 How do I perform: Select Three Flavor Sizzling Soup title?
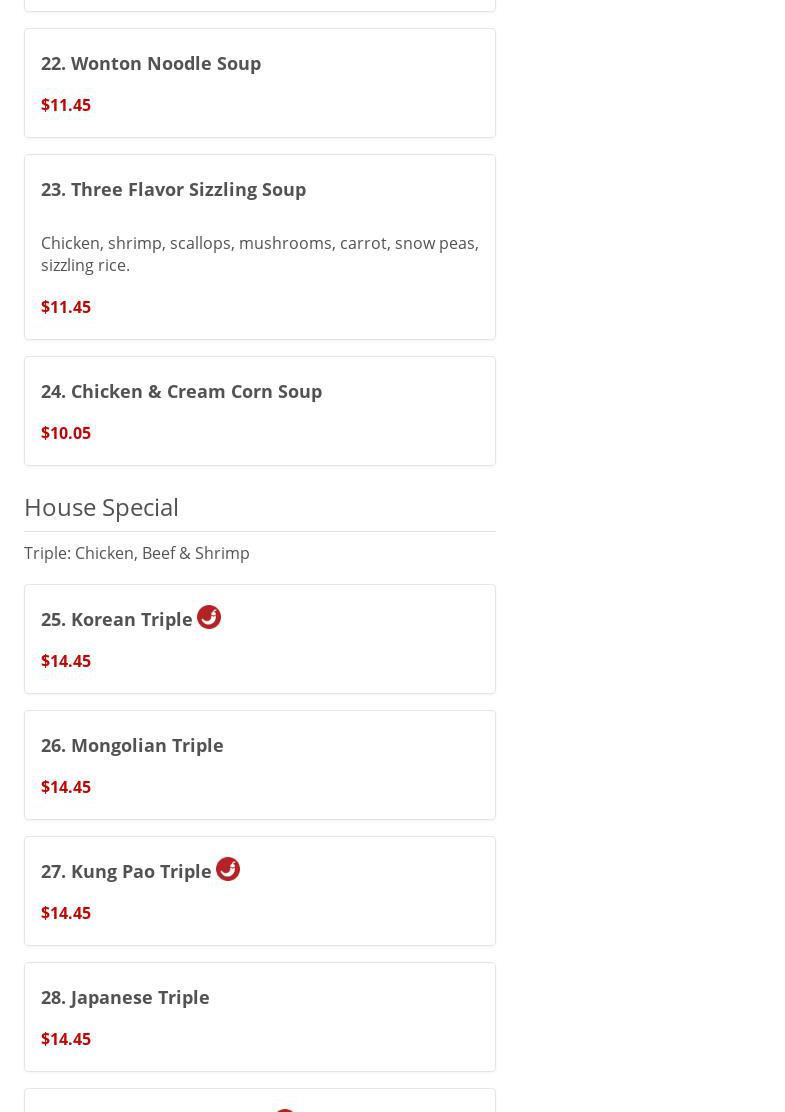pyautogui.click(x=173, y=189)
